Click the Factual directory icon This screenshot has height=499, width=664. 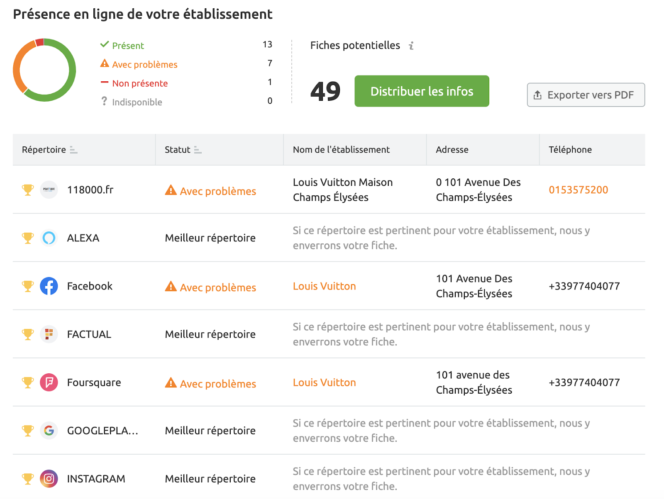pyautogui.click(x=49, y=334)
